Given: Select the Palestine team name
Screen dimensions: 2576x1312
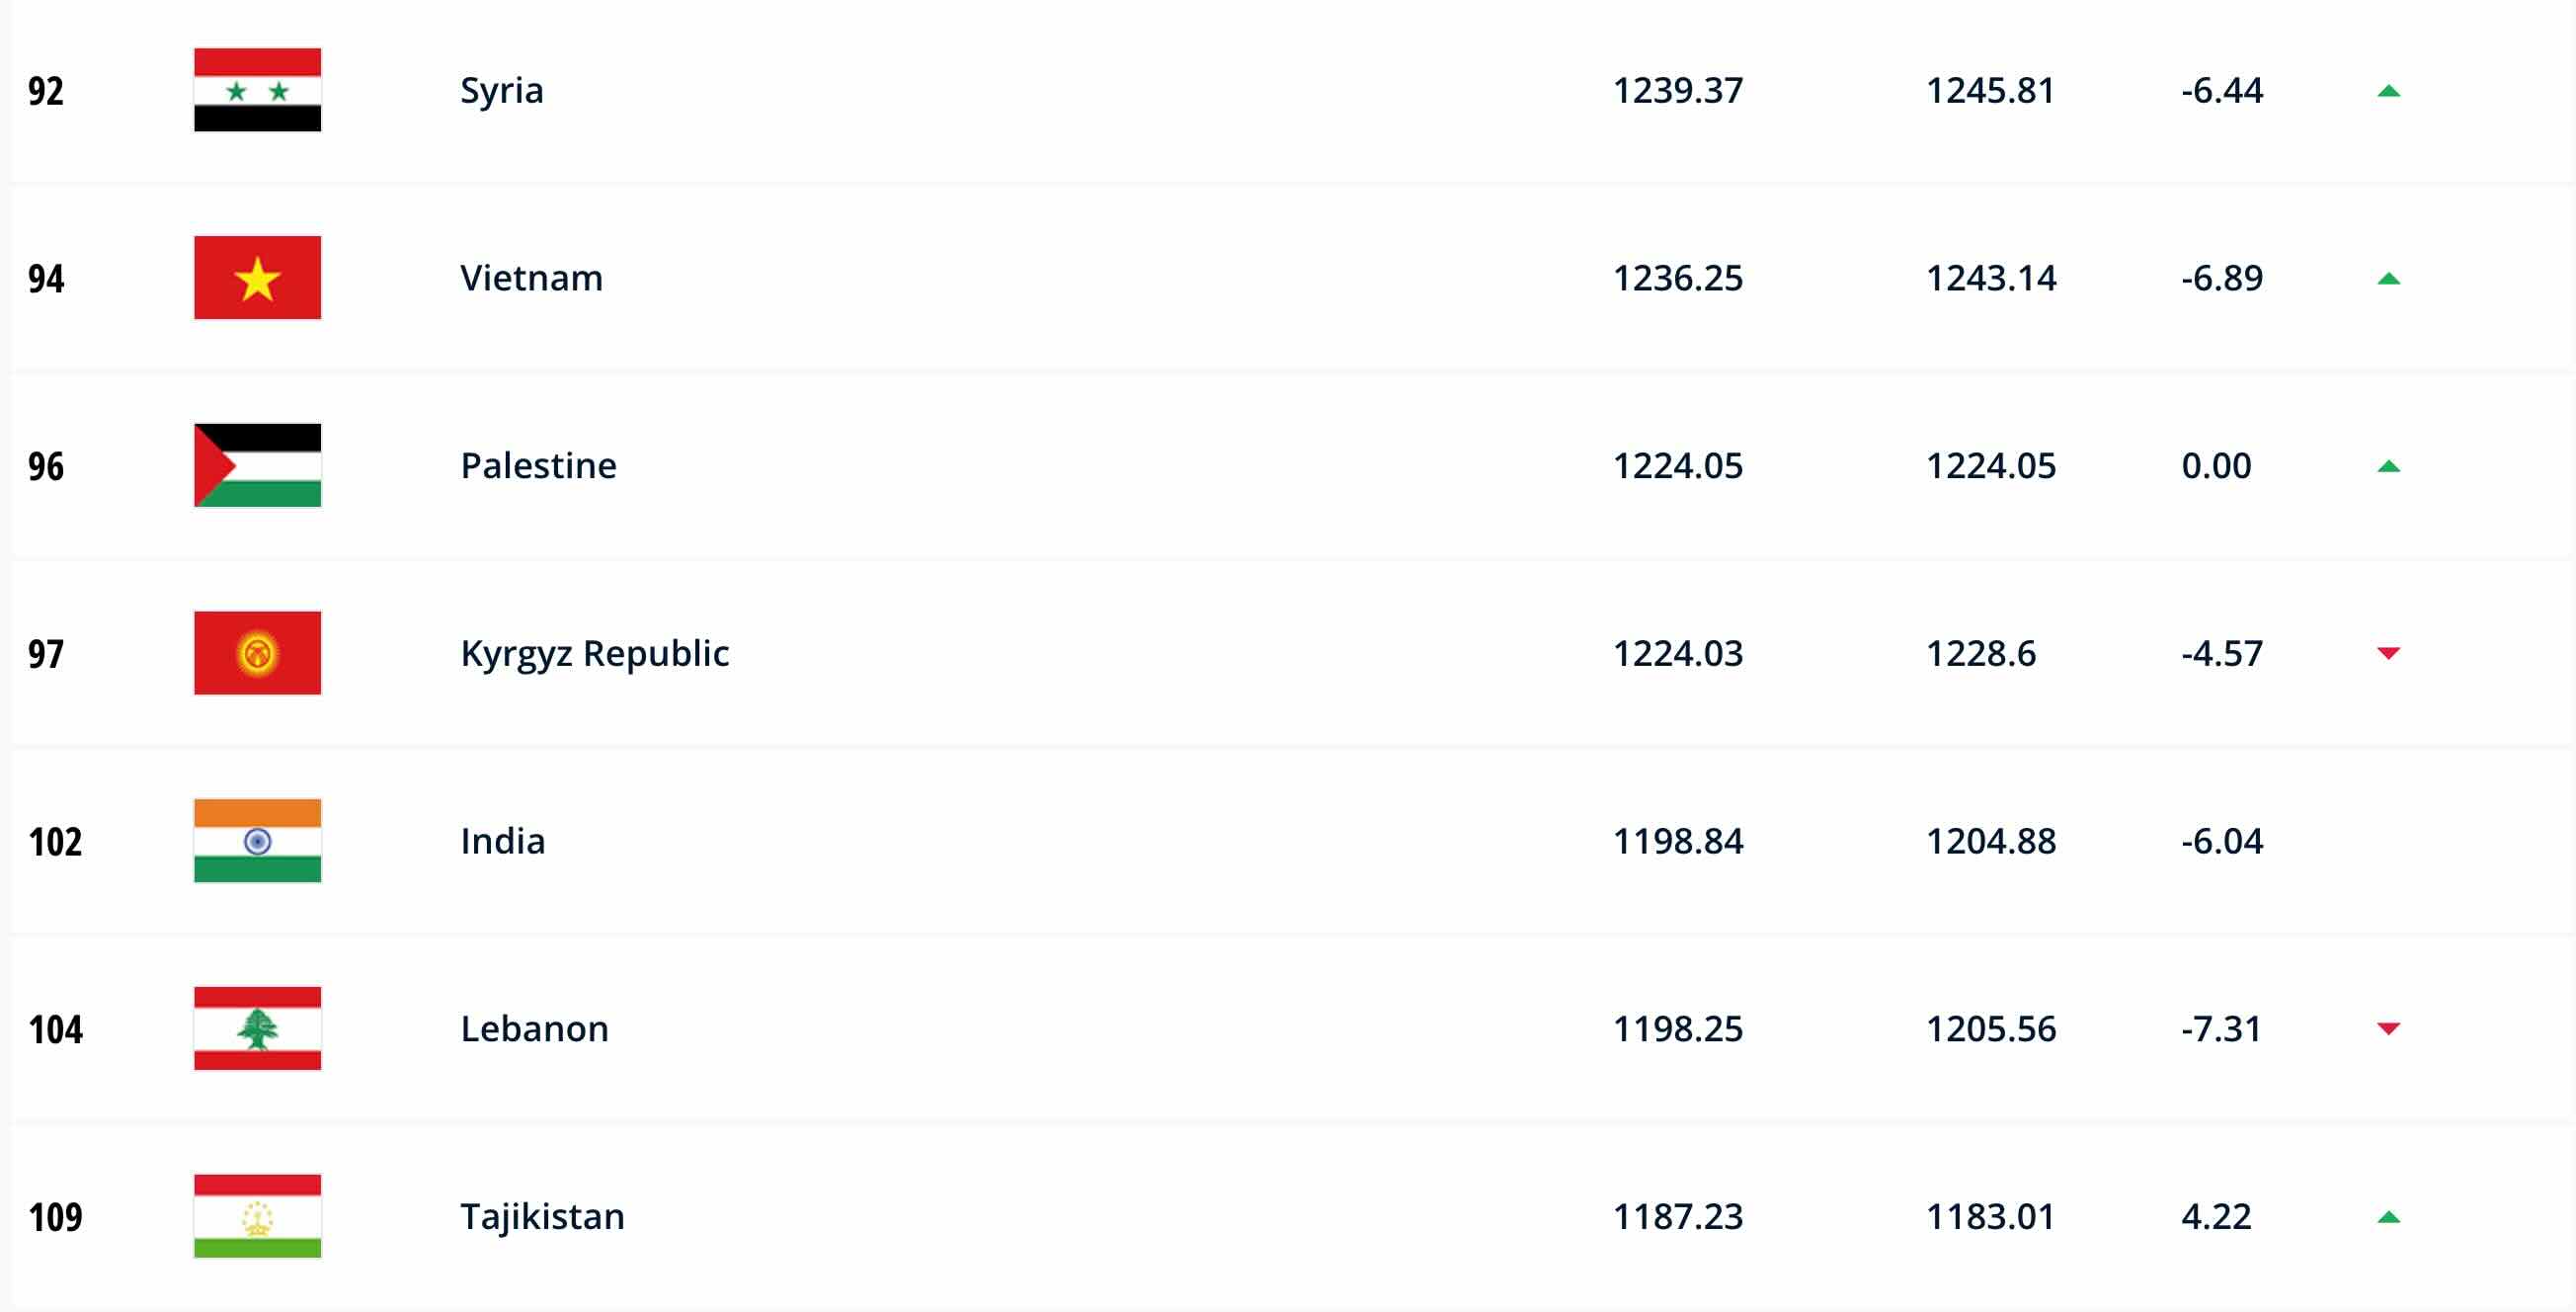Looking at the screenshot, I should click(538, 465).
